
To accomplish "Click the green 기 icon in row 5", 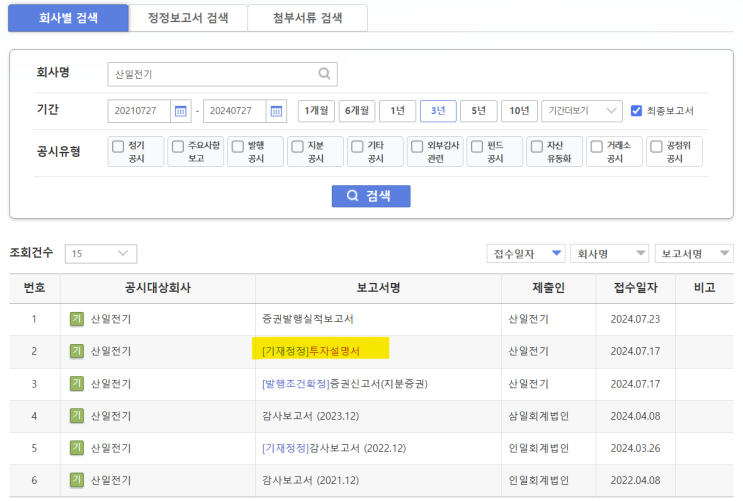I will click(76, 448).
